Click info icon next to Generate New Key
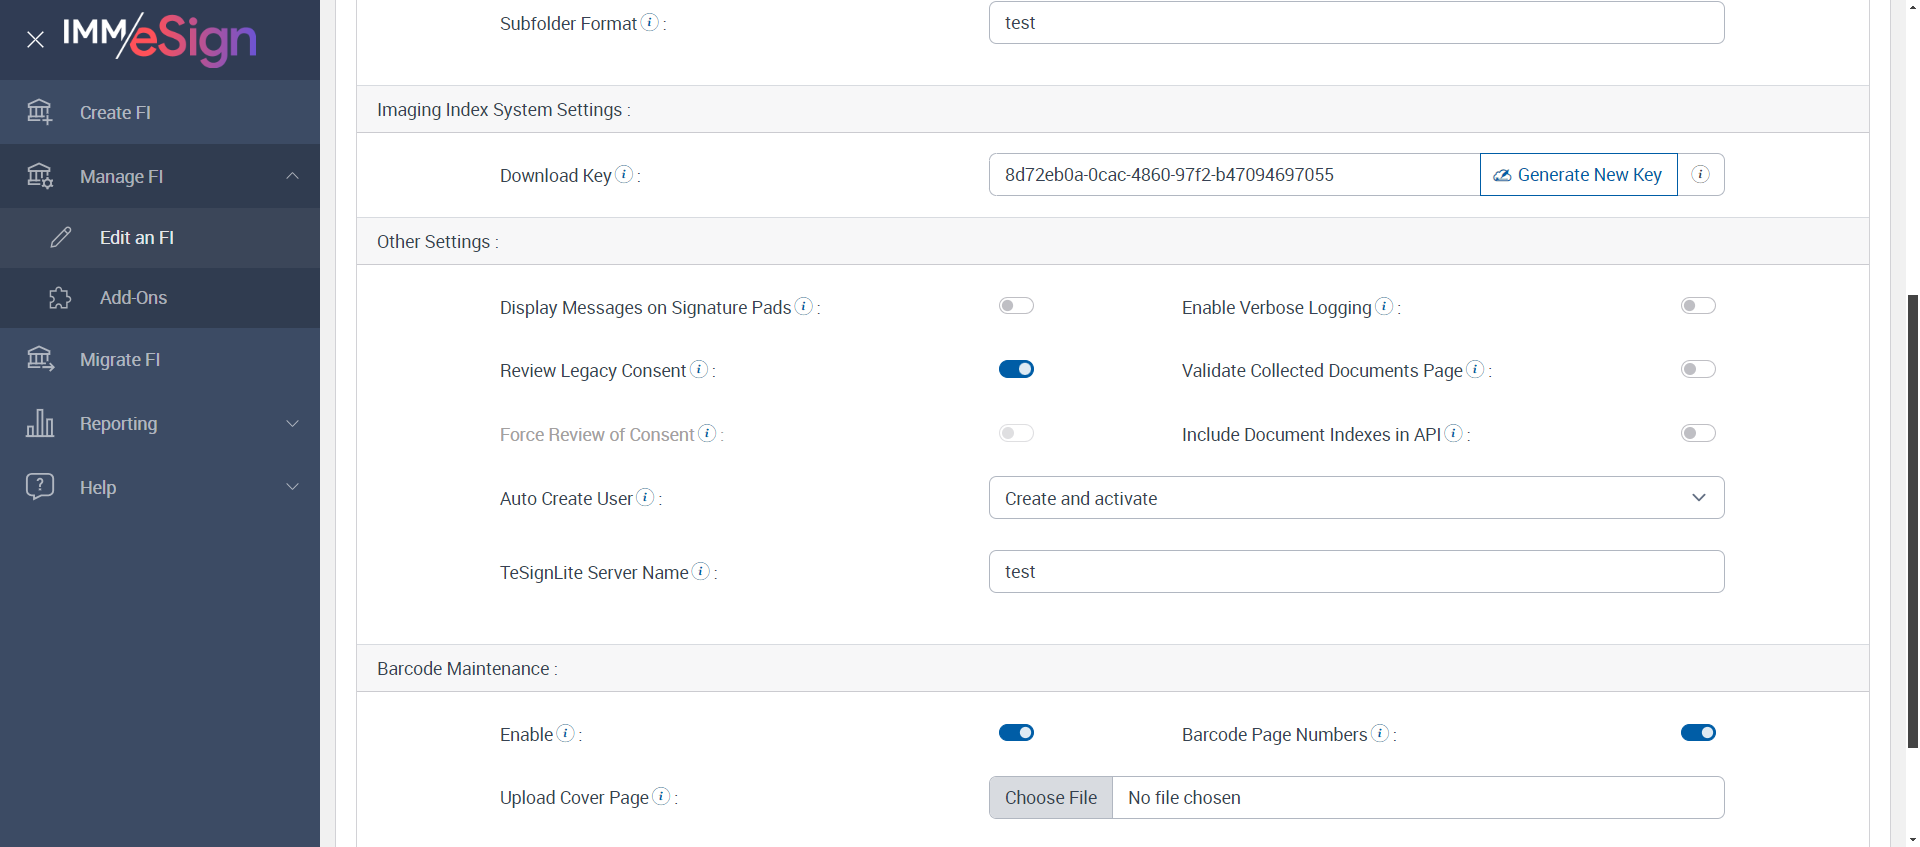This screenshot has height=847, width=1920. (x=1700, y=175)
